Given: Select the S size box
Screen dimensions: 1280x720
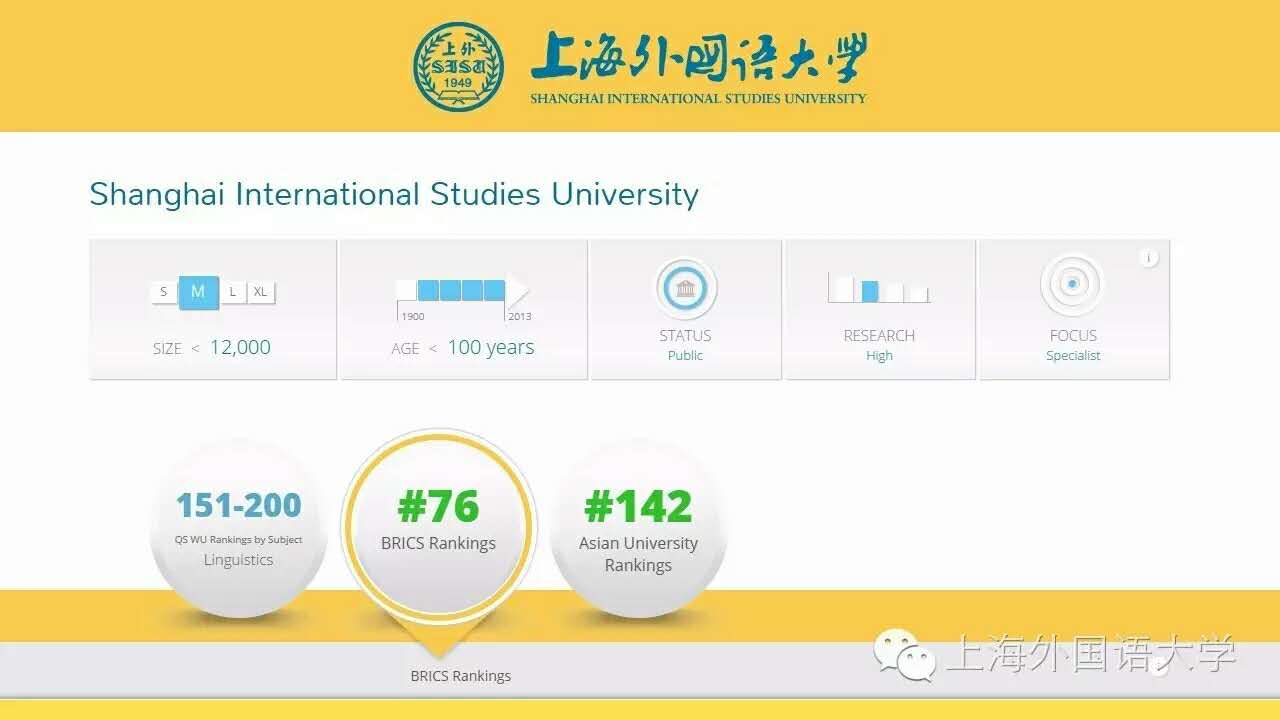Looking at the screenshot, I should click(164, 292).
